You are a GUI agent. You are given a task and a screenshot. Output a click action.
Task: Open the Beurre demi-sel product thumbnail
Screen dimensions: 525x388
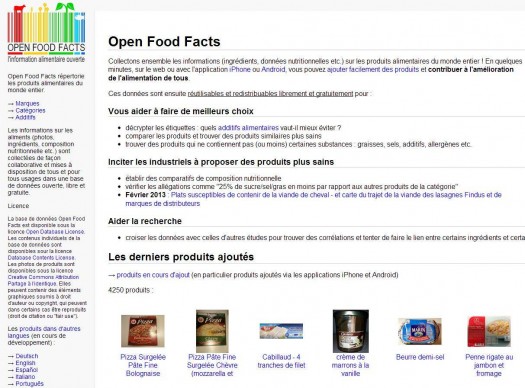[x=420, y=331]
